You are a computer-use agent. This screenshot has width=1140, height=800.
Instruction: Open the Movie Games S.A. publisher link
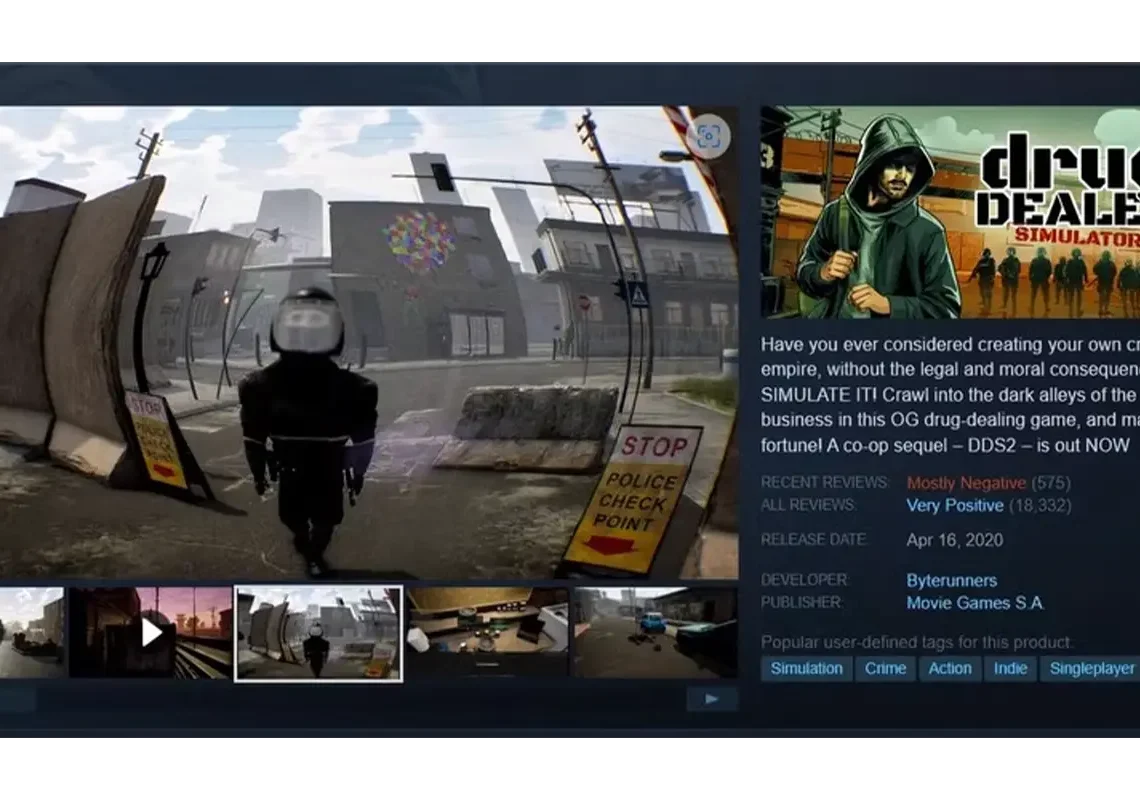pyautogui.click(x=975, y=603)
